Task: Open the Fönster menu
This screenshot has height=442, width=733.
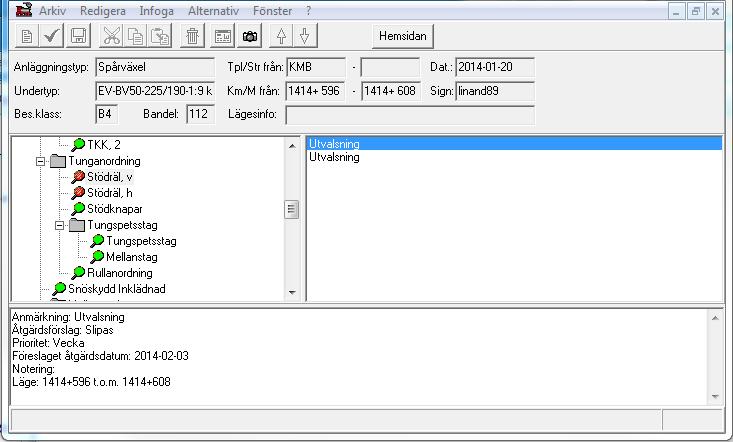Action: click(x=273, y=11)
